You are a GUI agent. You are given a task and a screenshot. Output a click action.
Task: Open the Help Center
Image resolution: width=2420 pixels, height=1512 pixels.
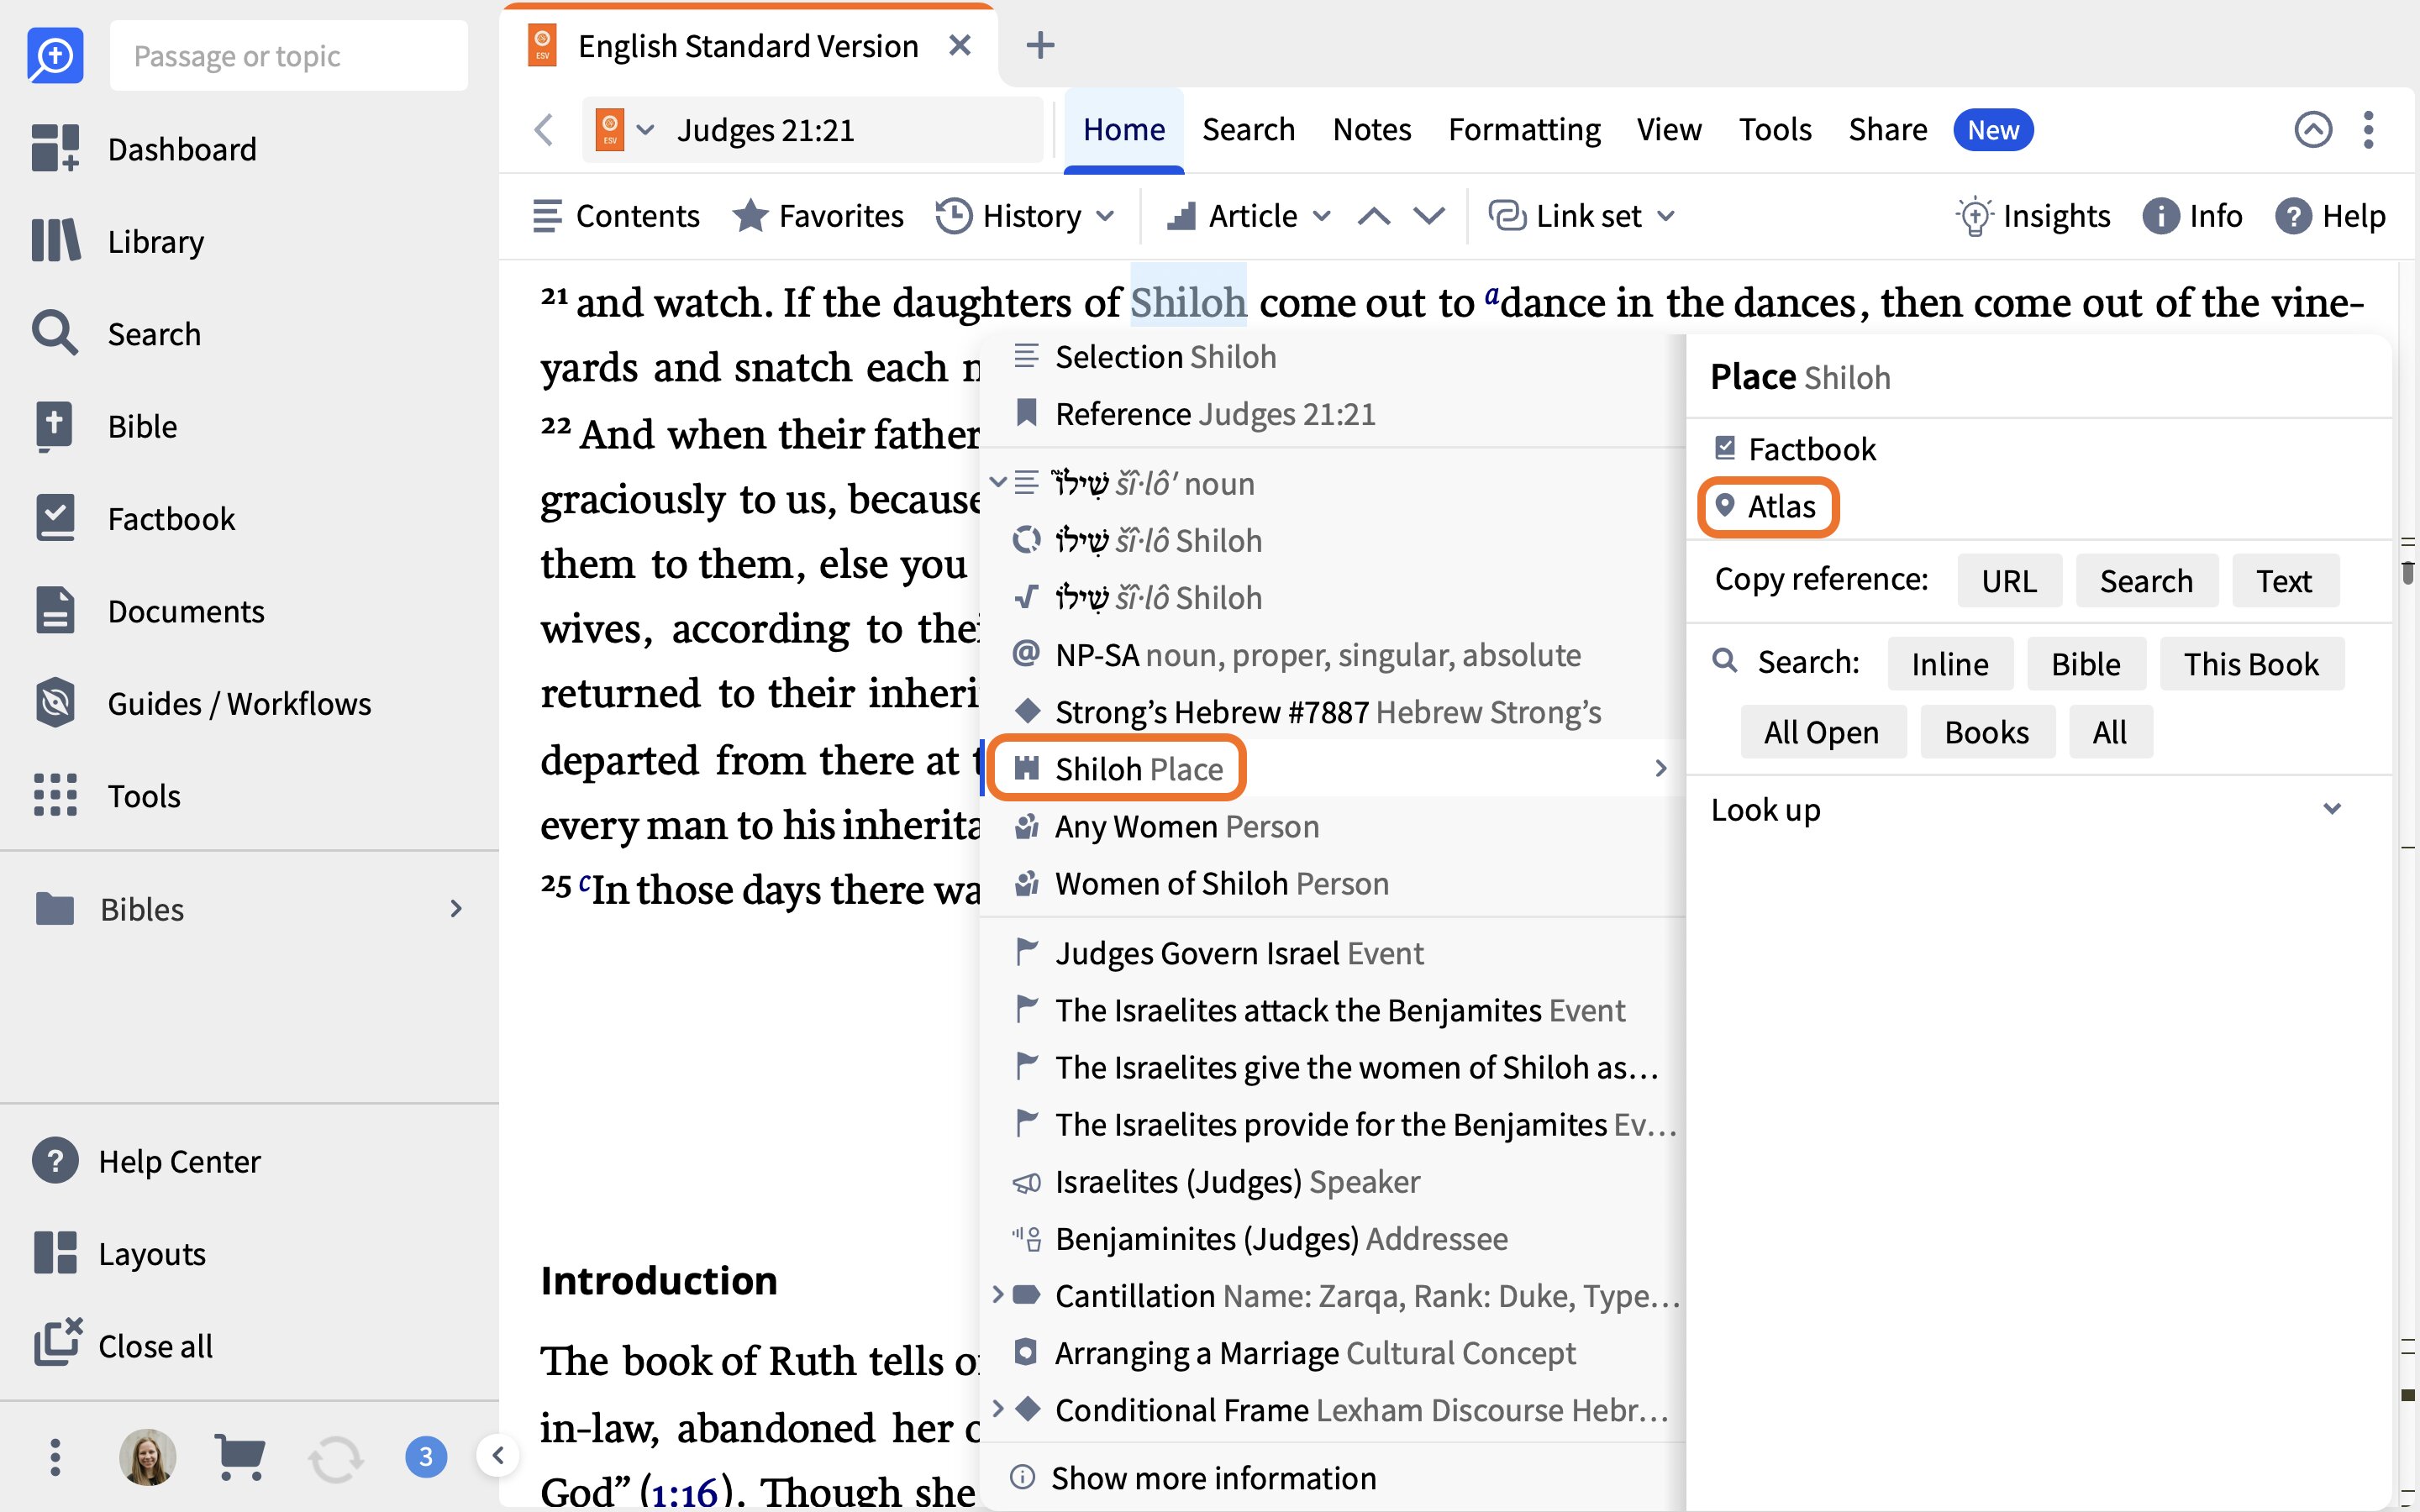tap(146, 1161)
